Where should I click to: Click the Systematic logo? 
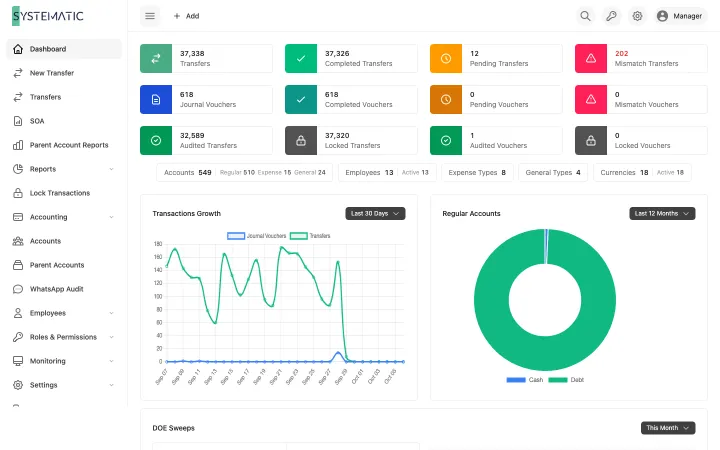coord(48,16)
